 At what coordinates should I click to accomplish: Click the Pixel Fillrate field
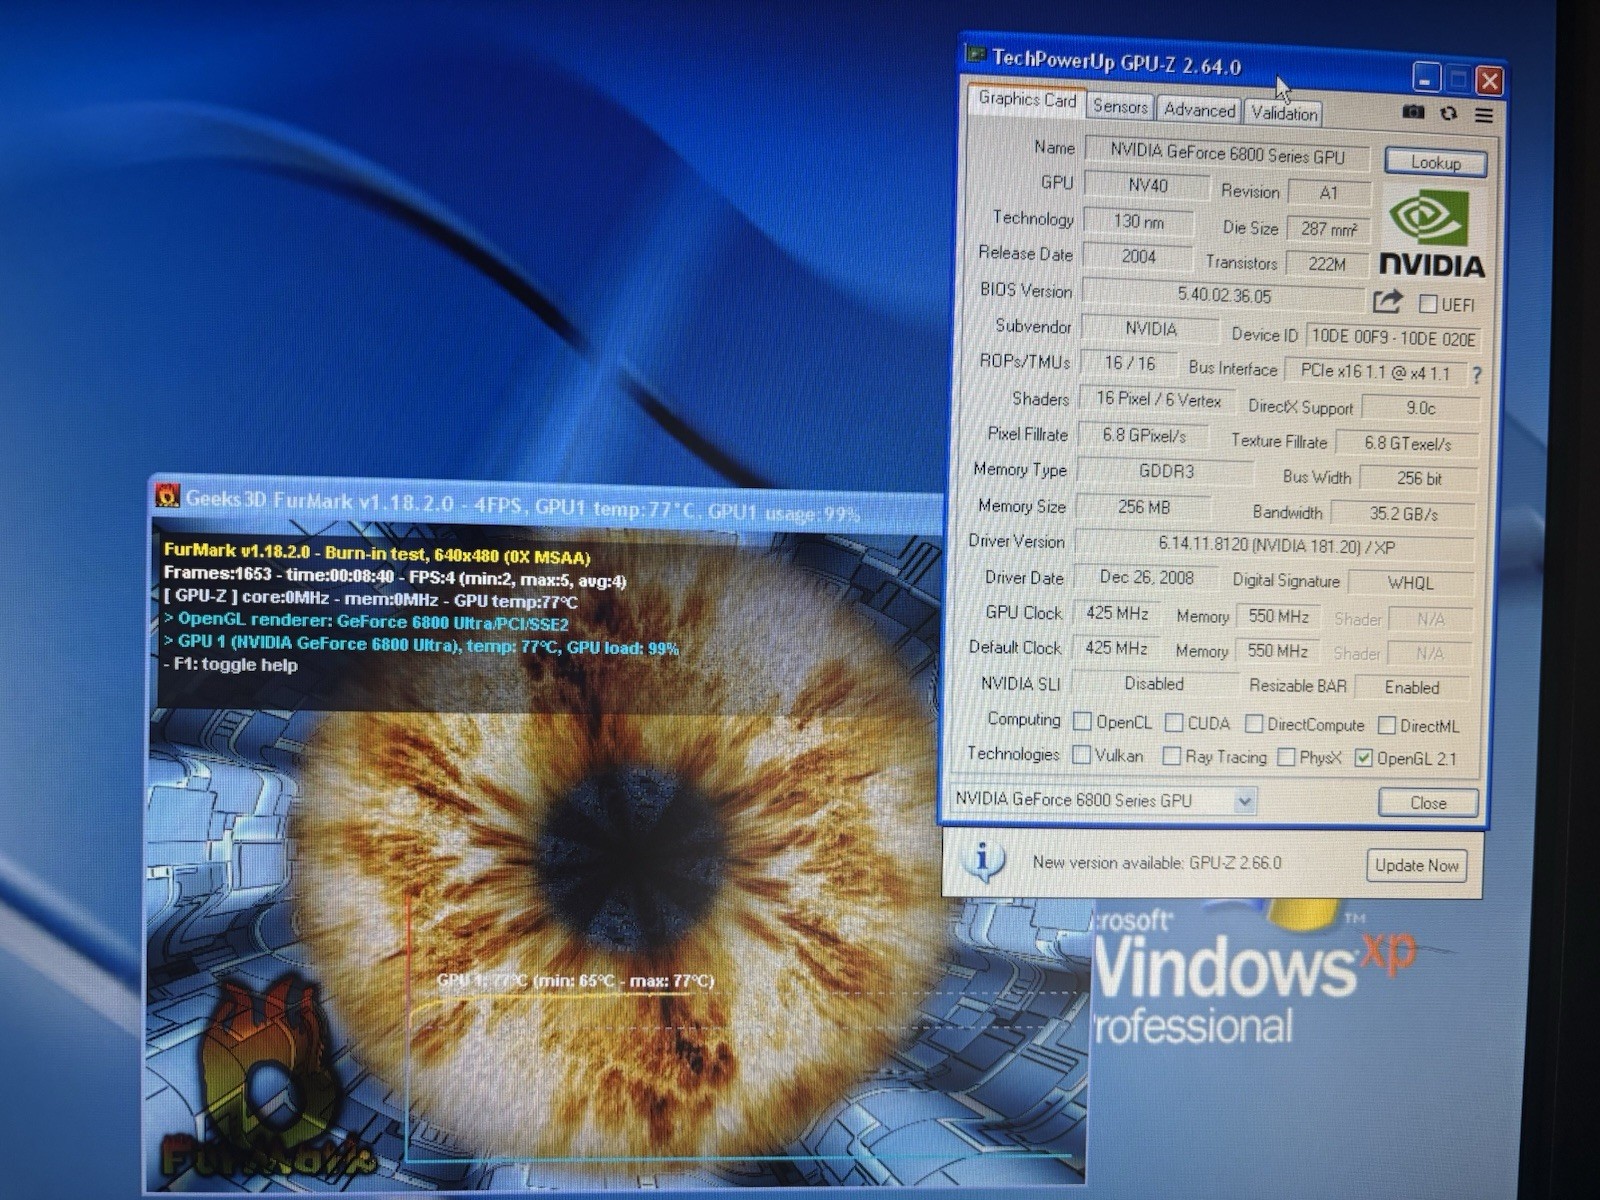point(1143,435)
